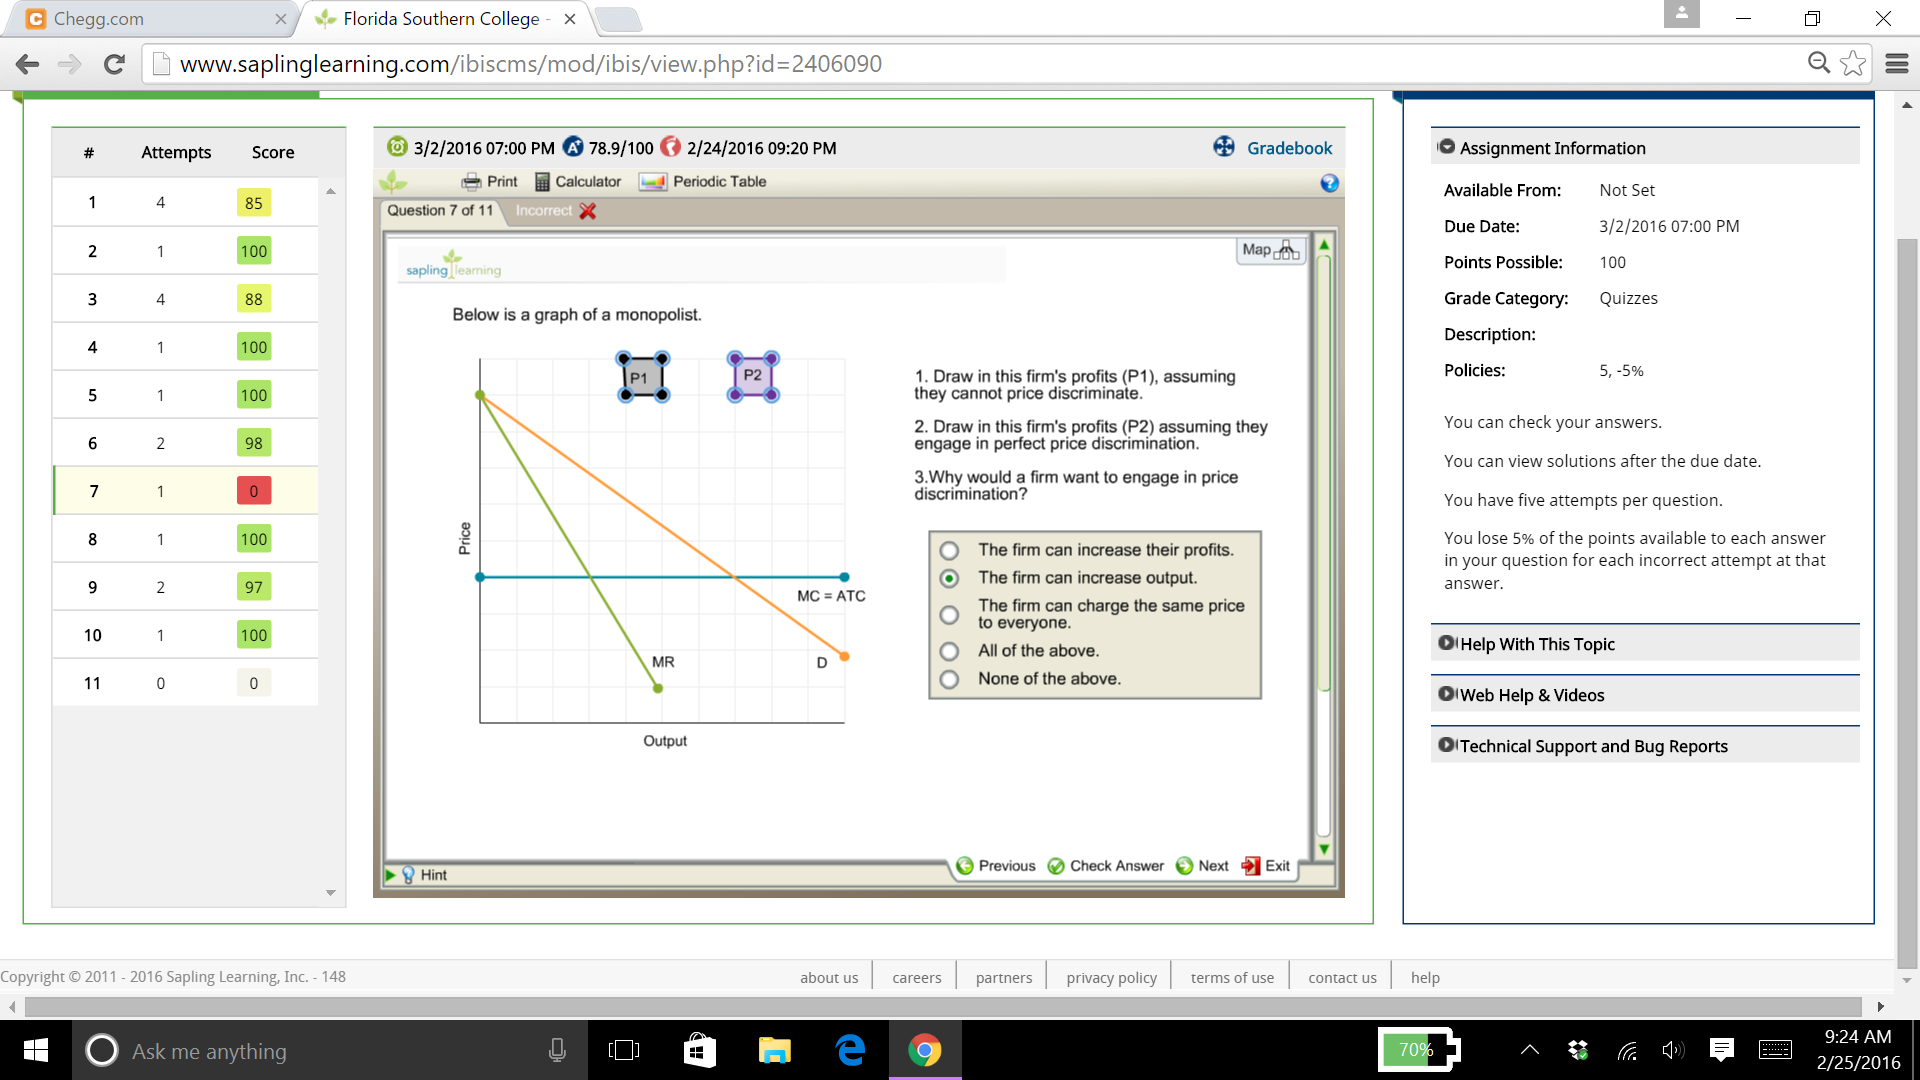Open Chrome in the Windows taskbar
The width and height of the screenshot is (1920, 1080).
tap(924, 1050)
